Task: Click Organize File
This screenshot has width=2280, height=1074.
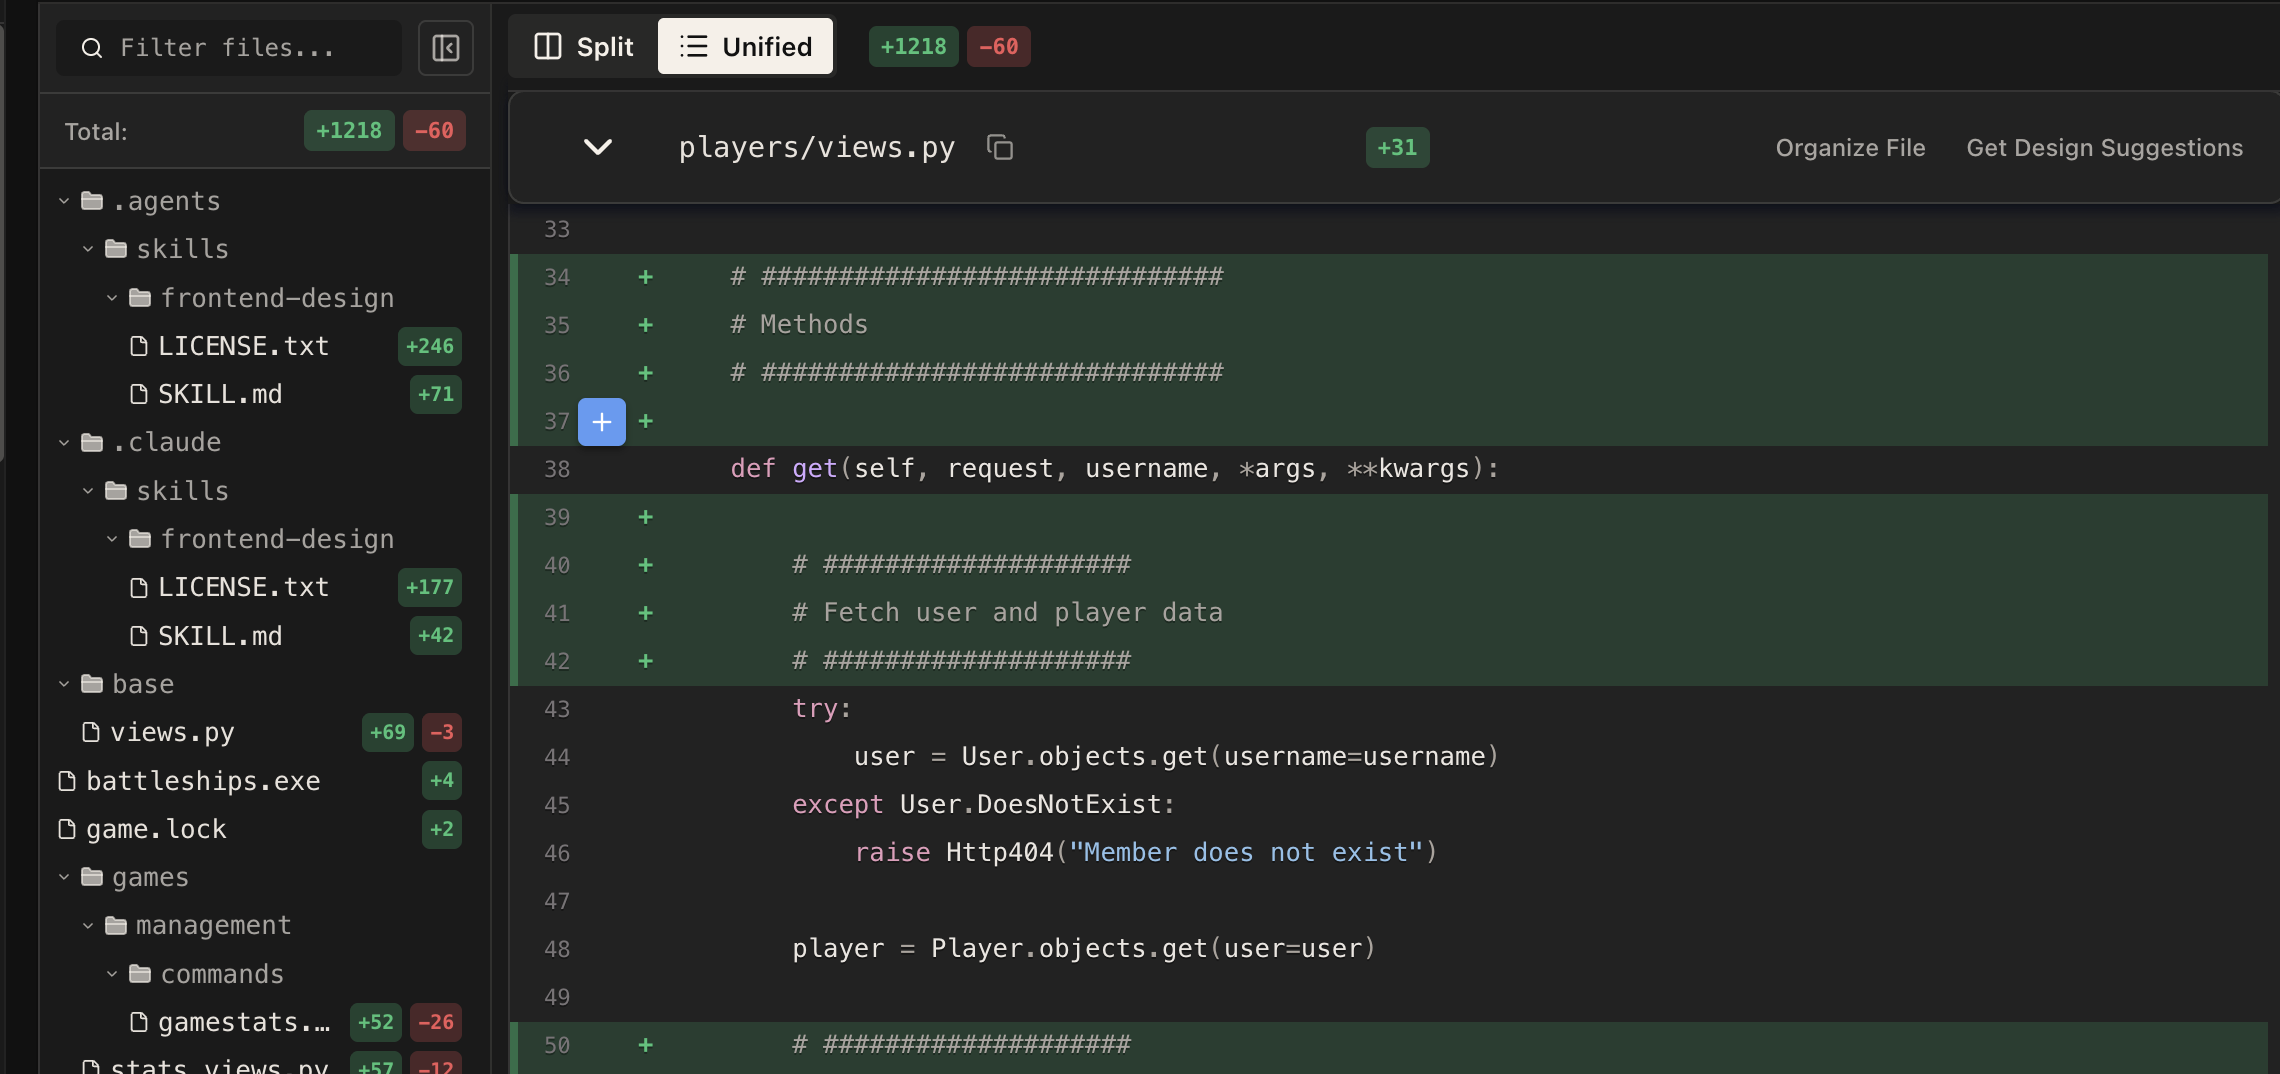Action: [x=1849, y=147]
